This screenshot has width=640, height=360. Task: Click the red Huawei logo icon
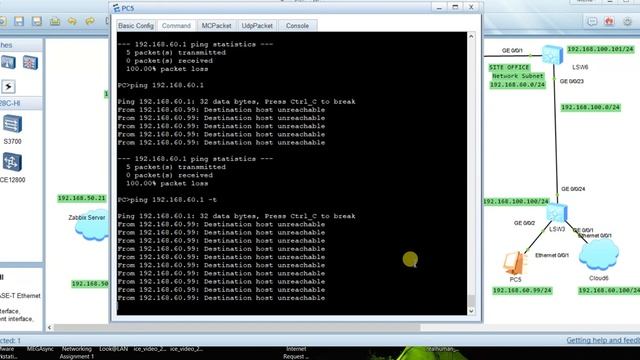(609, 21)
